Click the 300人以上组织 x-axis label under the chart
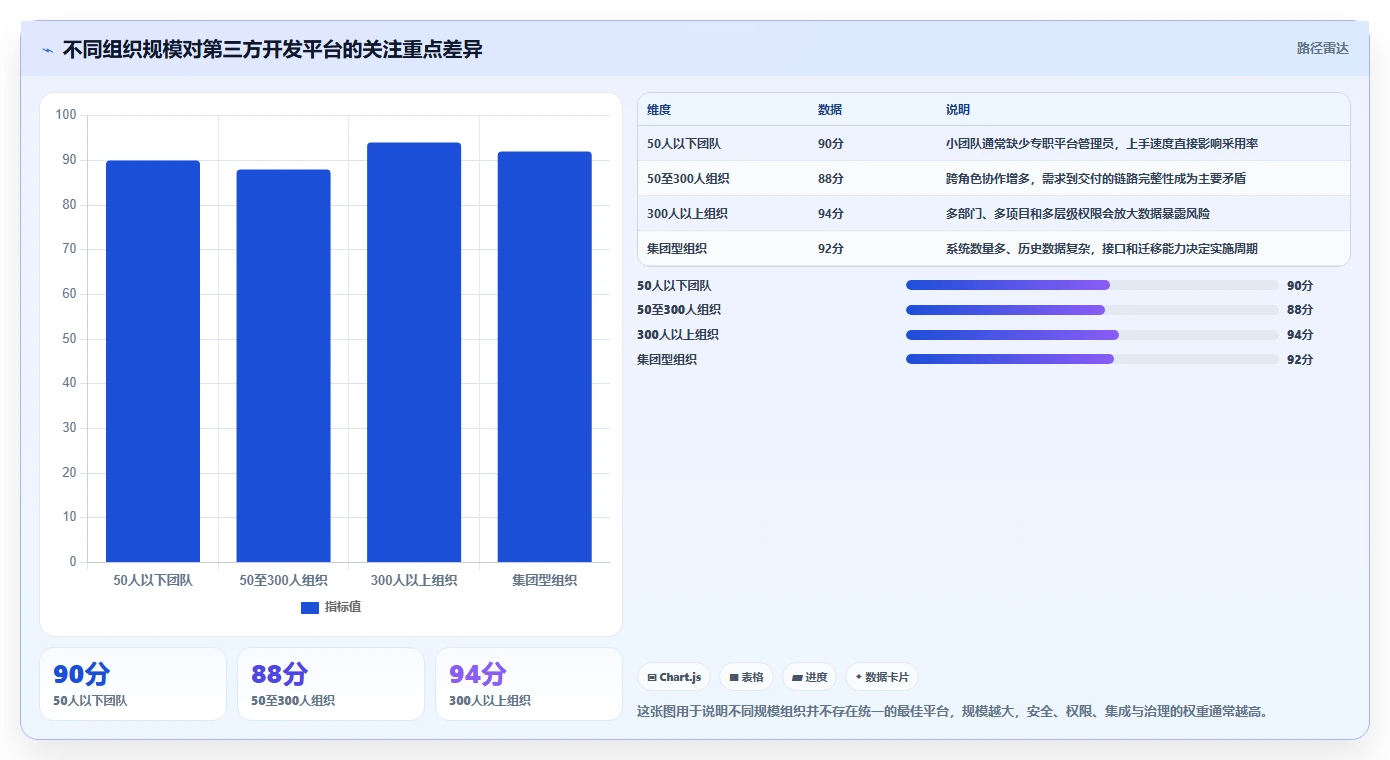This screenshot has height=760, width=1390. [x=414, y=580]
